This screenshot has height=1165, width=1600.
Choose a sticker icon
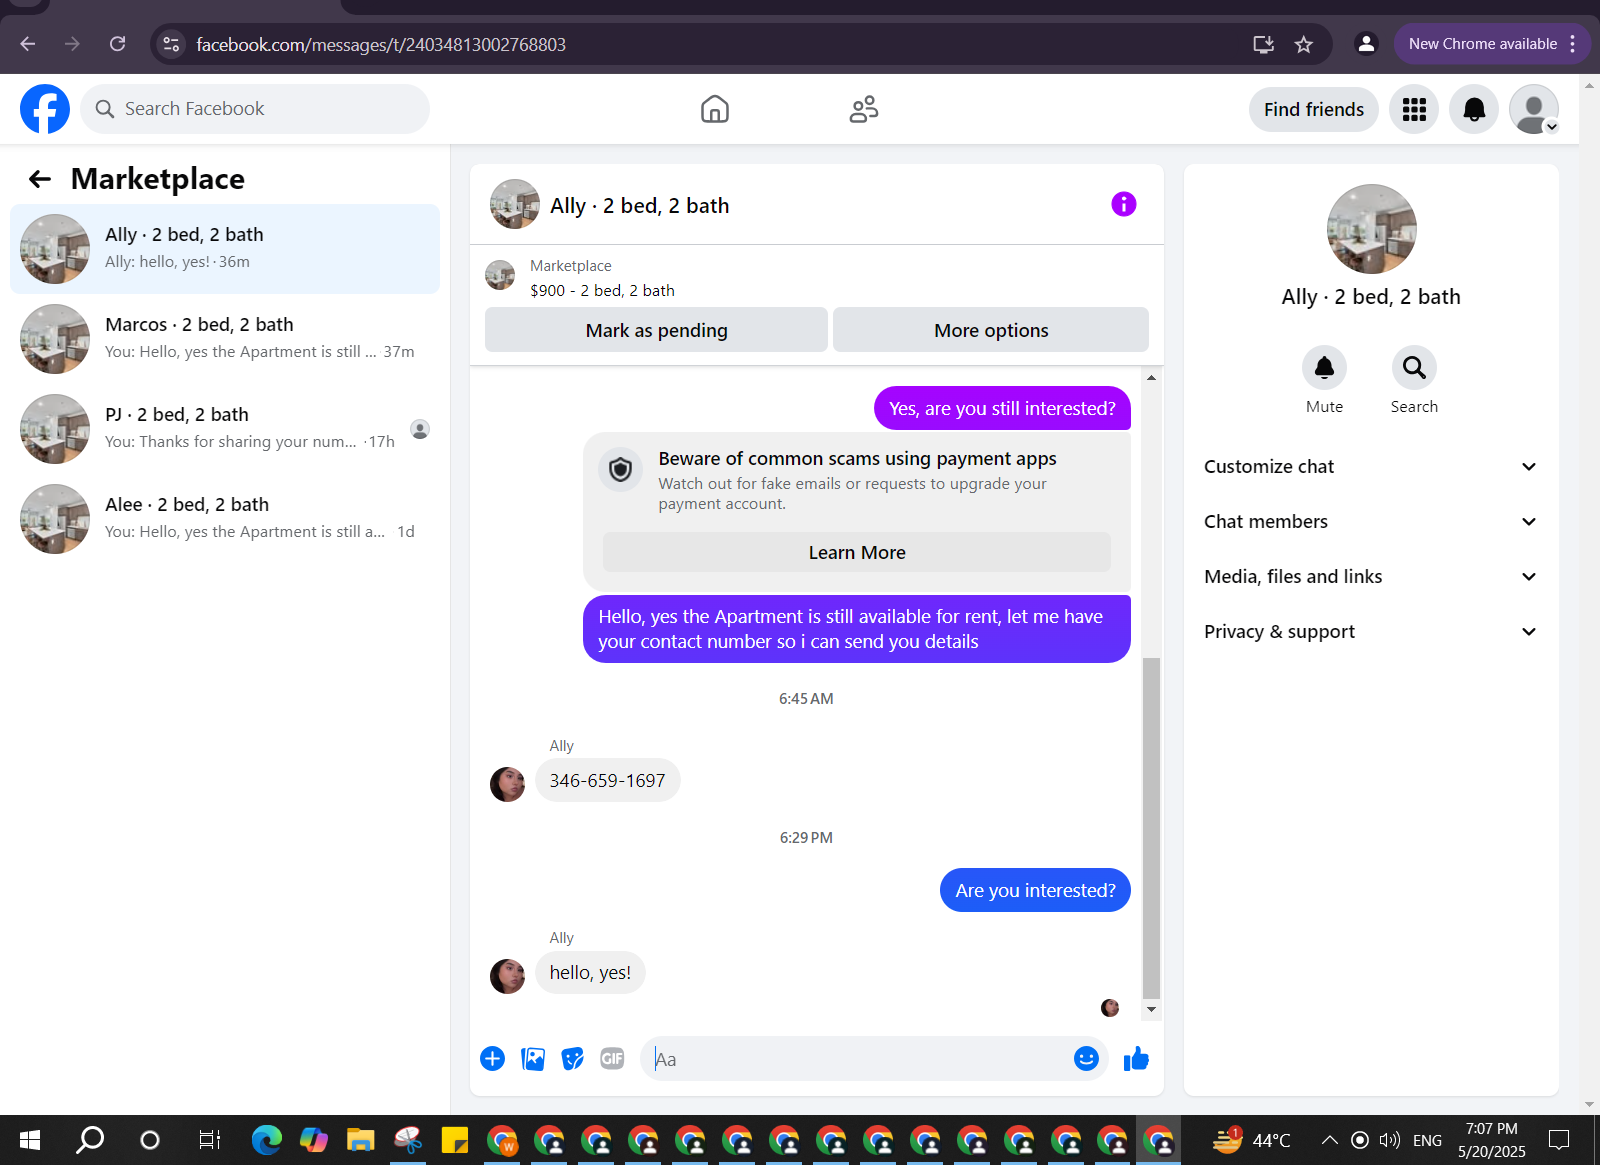click(572, 1059)
